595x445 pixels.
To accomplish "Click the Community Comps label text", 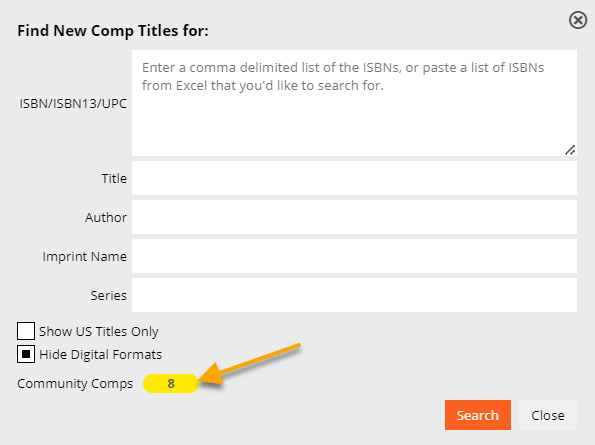I will pyautogui.click(x=75, y=384).
